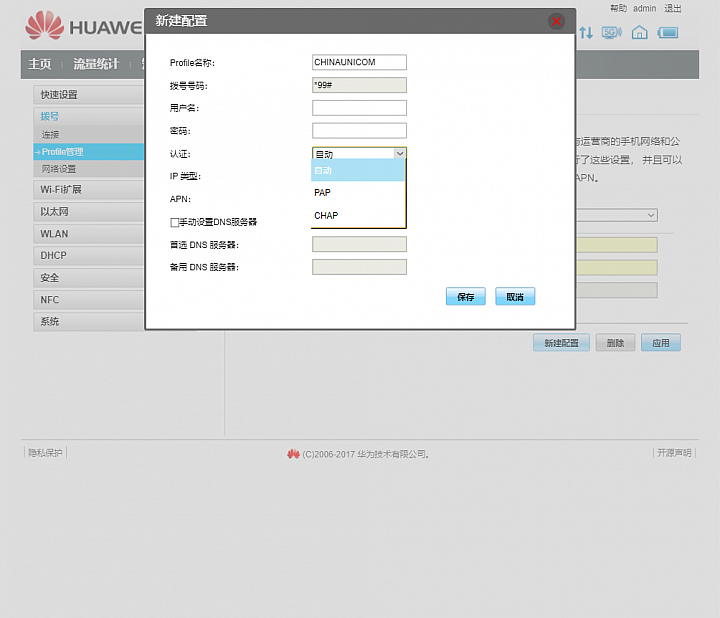720x618 pixels.
Task: Click the 应用 button
Action: 661,343
